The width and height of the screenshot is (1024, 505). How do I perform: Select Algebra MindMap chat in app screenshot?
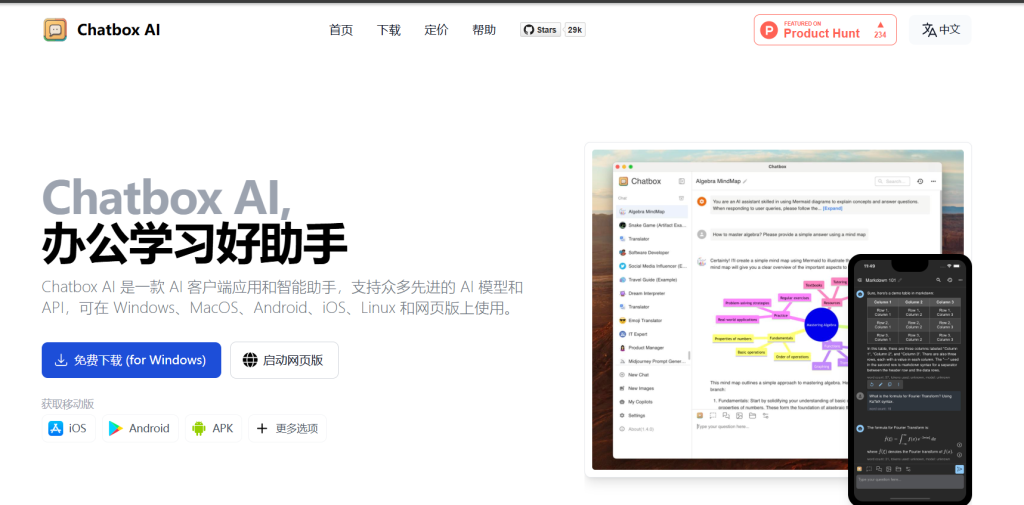652,212
